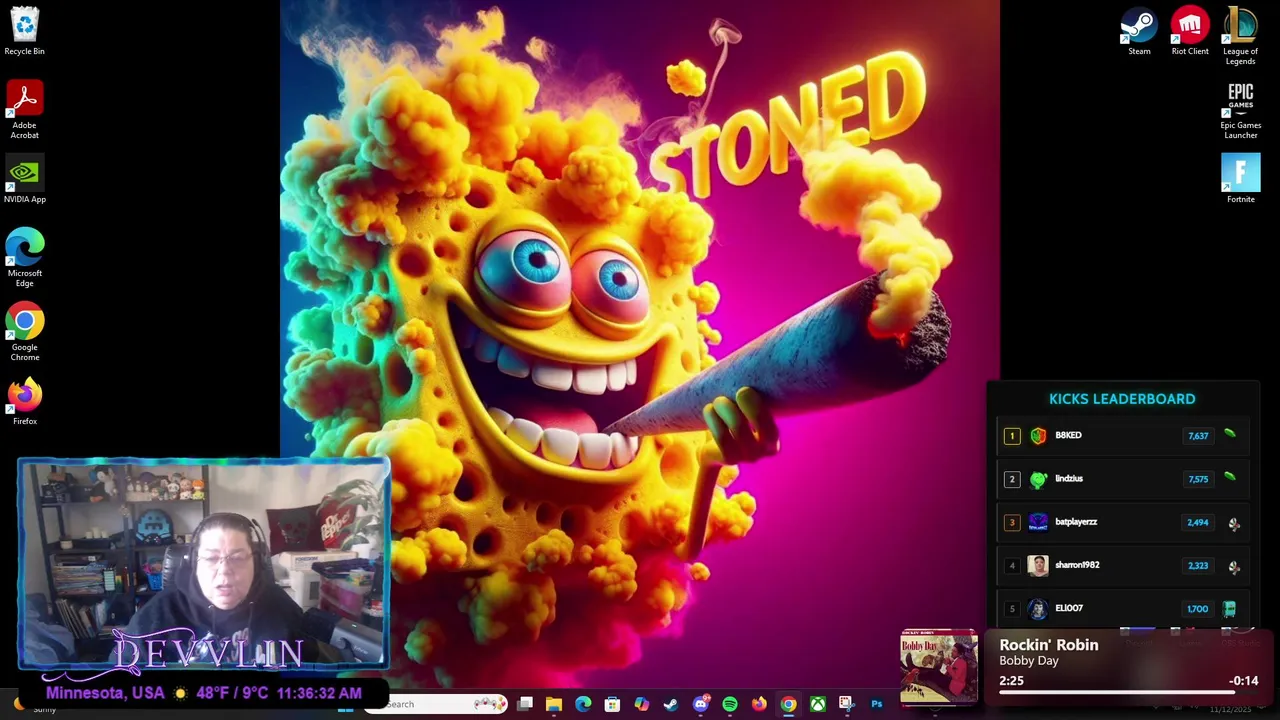
Task: Launch Fortnite from the desktop shortcut
Action: 1240,180
